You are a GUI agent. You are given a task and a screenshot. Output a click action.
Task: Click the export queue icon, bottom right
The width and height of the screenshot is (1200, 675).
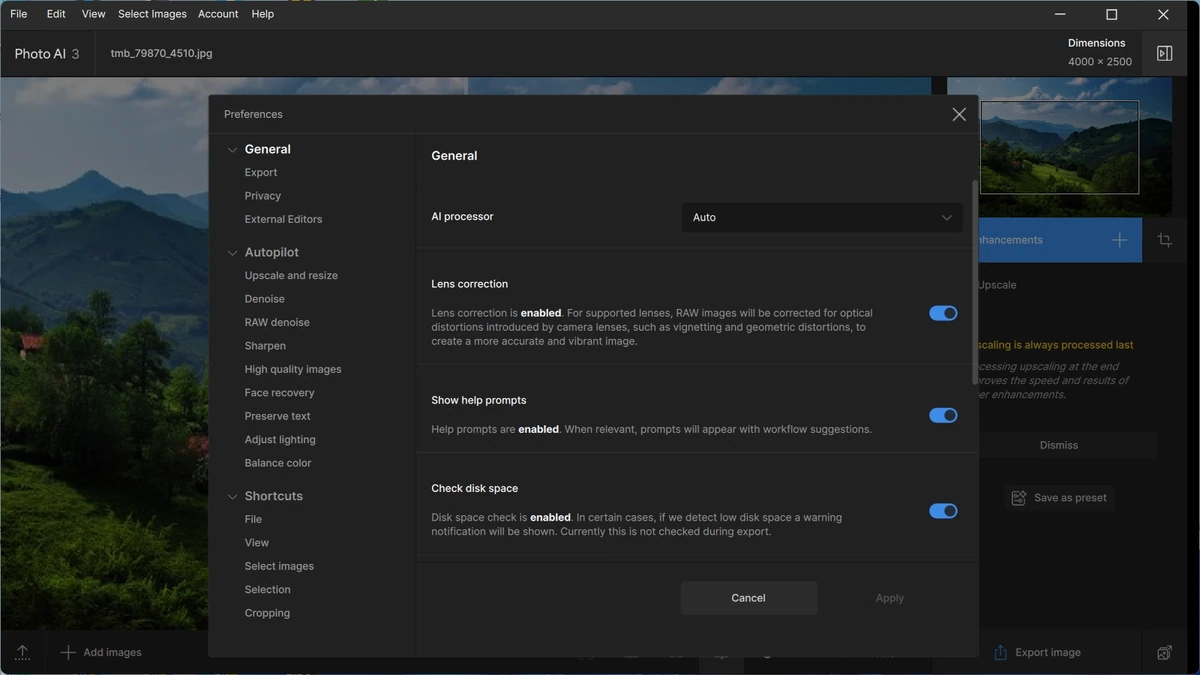[x=1164, y=652]
